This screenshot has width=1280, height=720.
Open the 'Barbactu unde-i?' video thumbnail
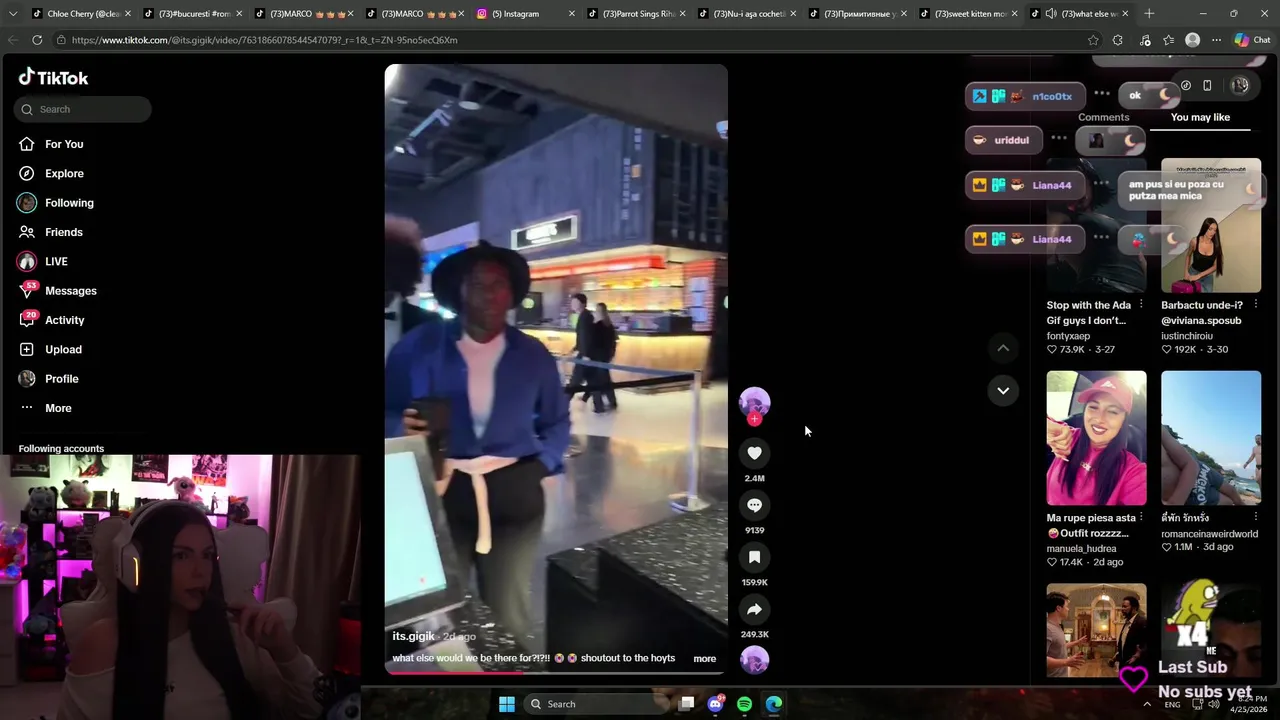point(1211,226)
